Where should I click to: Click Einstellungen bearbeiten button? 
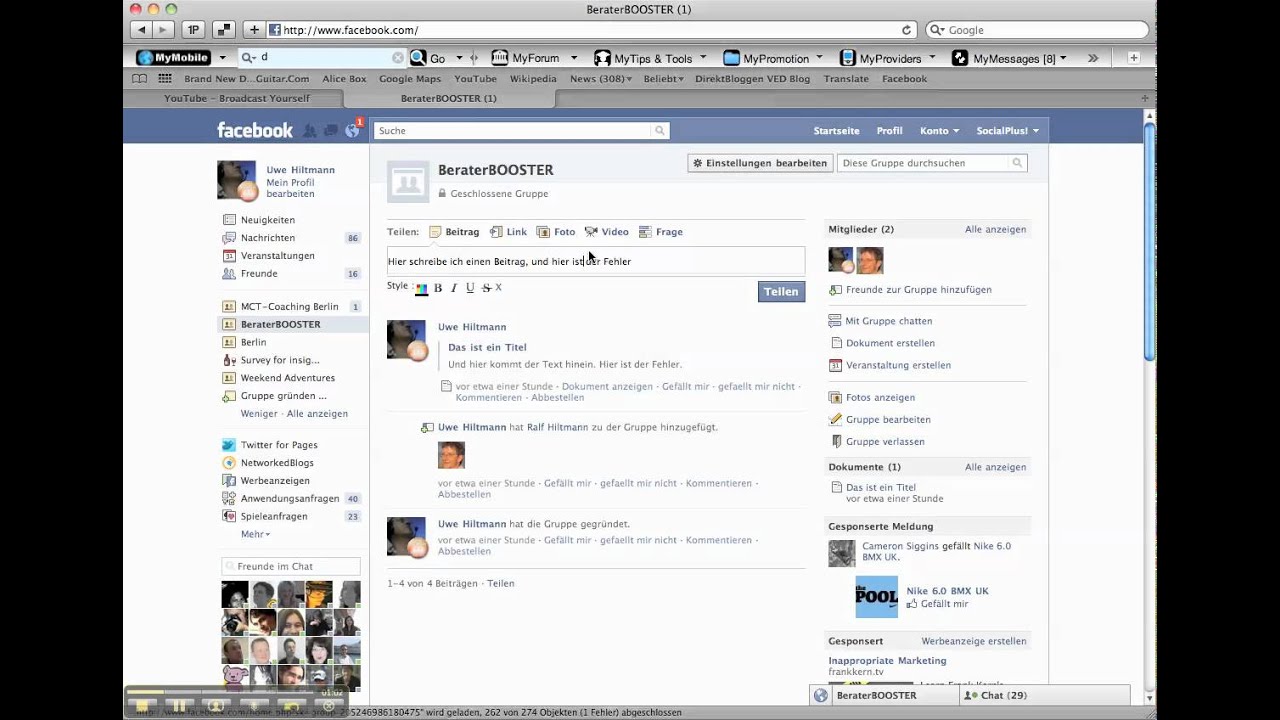[x=760, y=163]
